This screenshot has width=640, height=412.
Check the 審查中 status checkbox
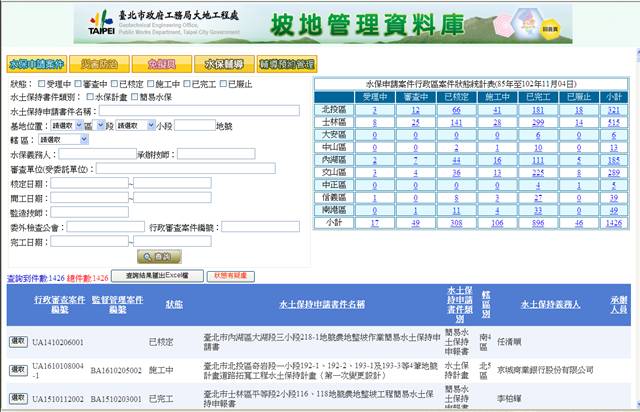pyautogui.click(x=78, y=84)
